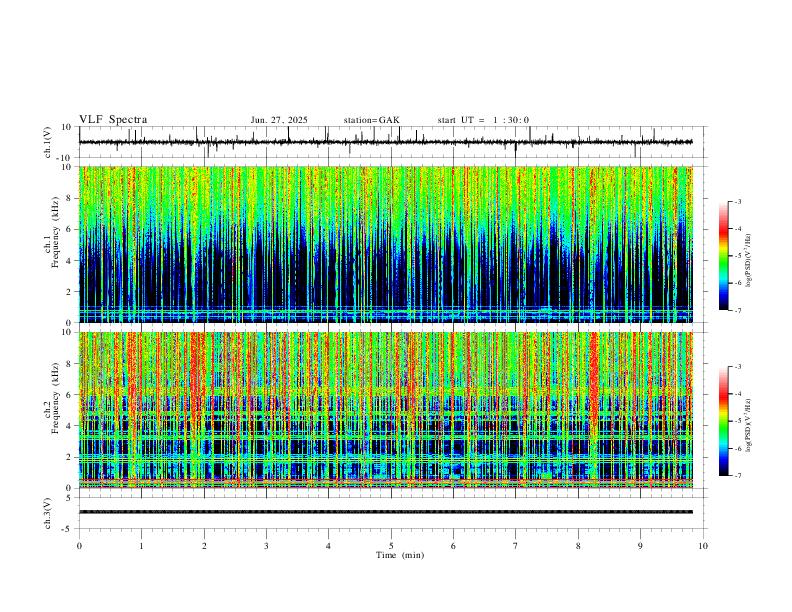Click time axis tick label "7"
The image size is (792, 612).
coord(516,546)
